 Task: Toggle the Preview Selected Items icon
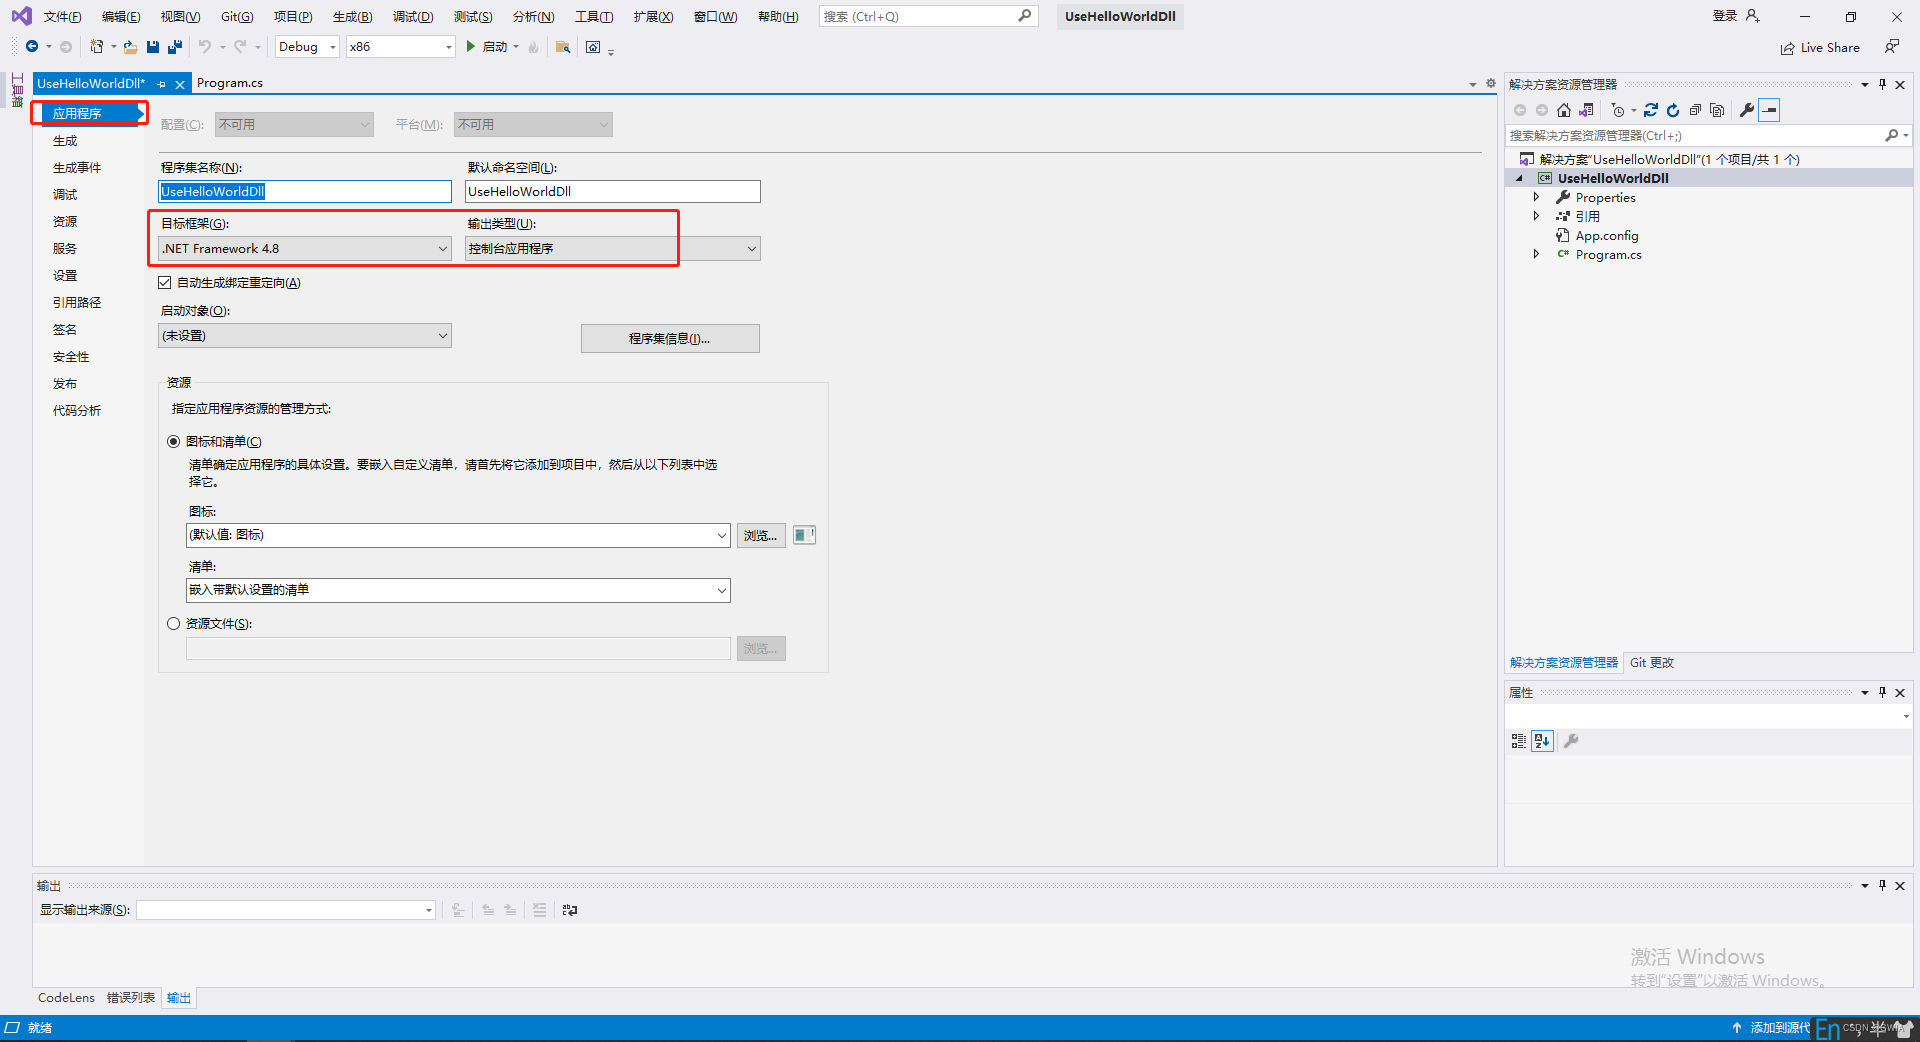(1770, 110)
